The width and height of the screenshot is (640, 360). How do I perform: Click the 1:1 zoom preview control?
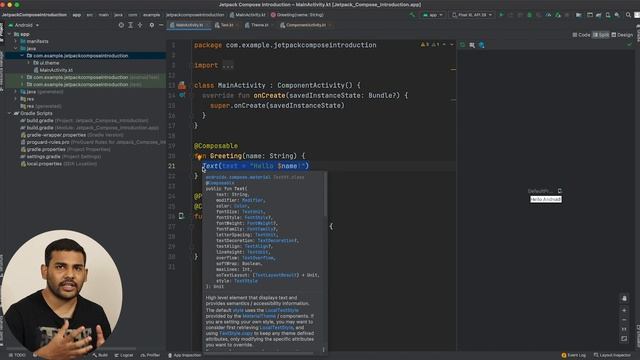tap(624, 329)
